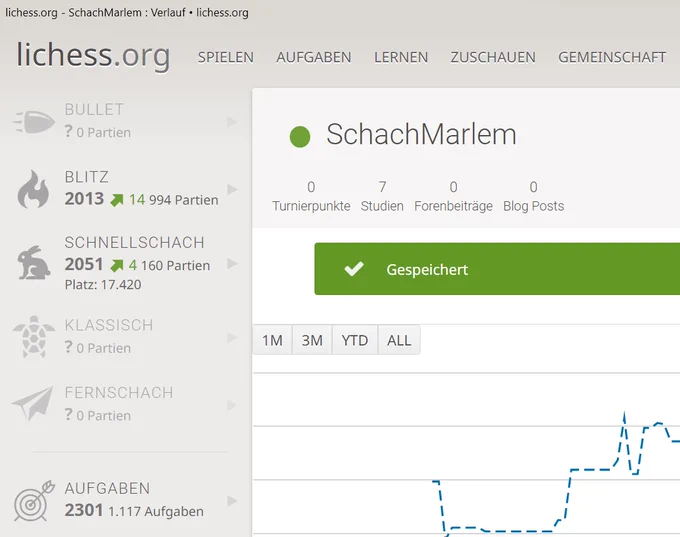Open the ZUSCHAUEN menu
680x537 pixels.
click(493, 57)
